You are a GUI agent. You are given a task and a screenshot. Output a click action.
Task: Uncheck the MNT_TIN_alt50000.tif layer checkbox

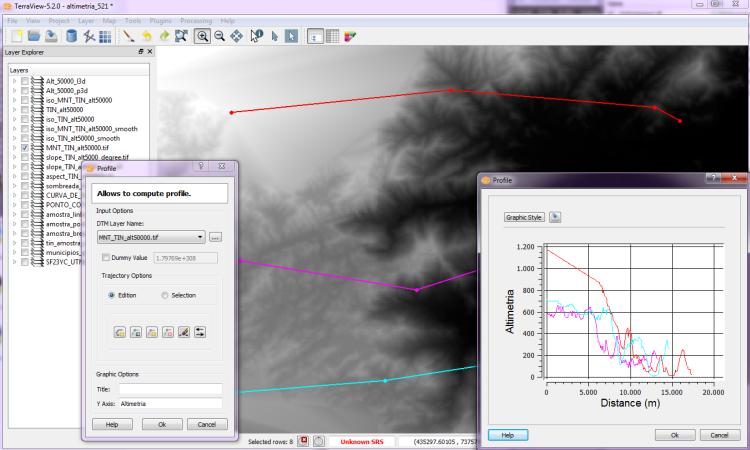click(25, 147)
